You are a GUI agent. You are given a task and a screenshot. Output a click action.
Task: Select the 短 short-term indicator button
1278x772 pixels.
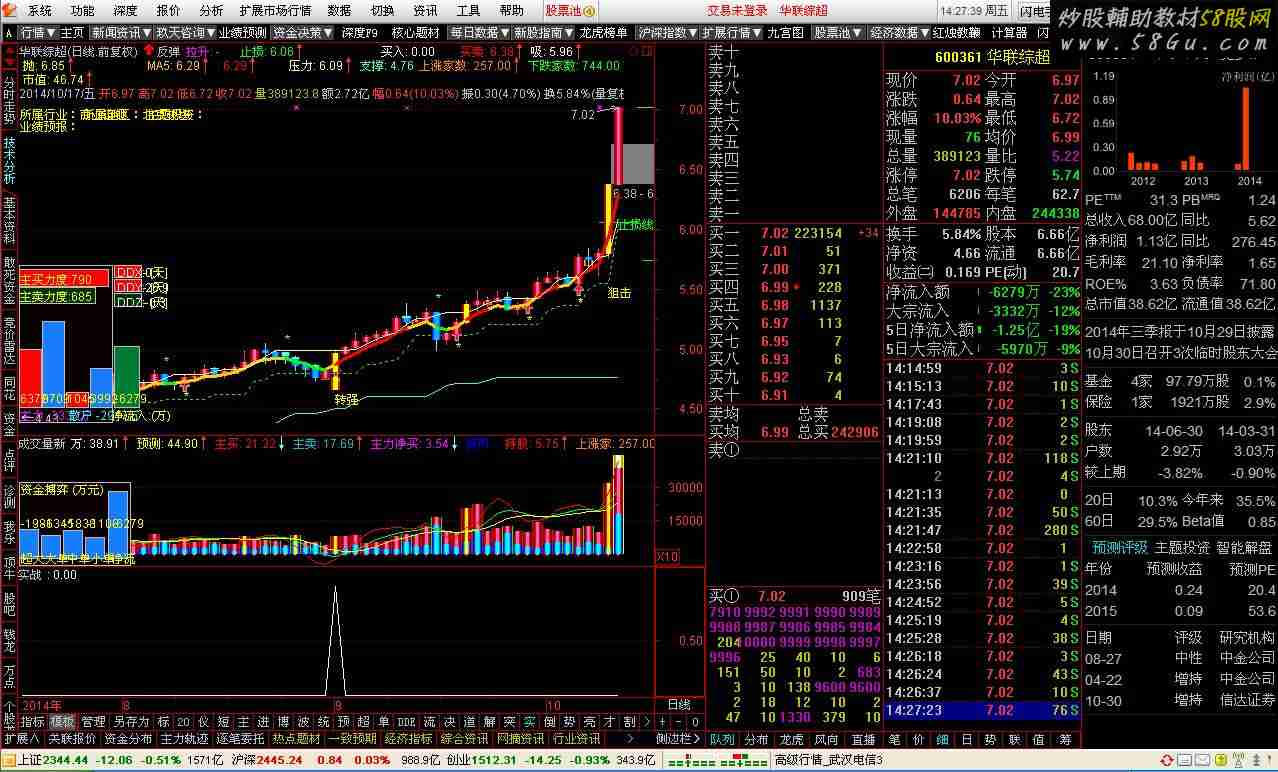click(x=223, y=721)
